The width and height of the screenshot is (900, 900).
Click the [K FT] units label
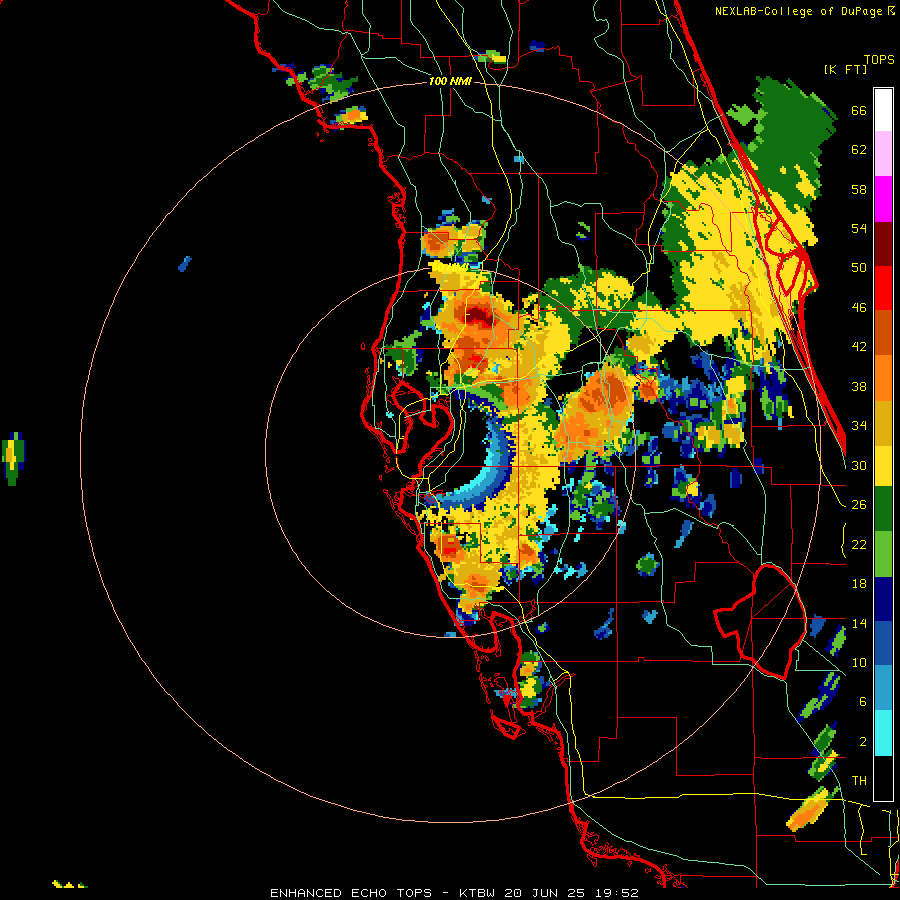point(845,69)
